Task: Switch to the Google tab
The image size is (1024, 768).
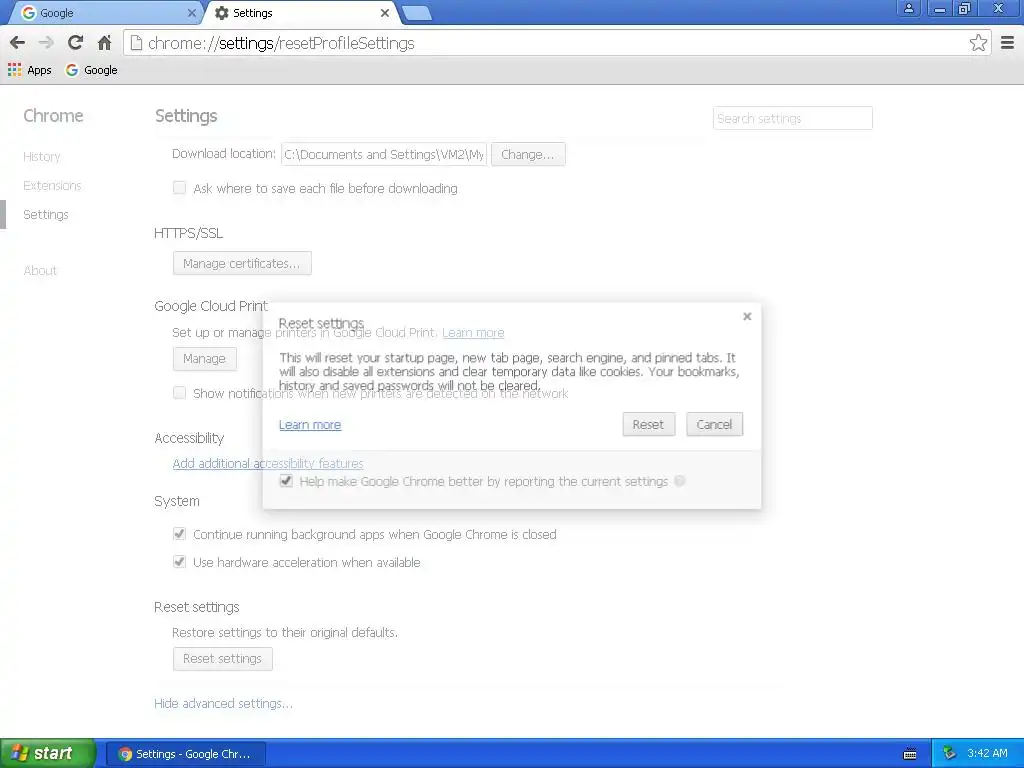Action: (x=104, y=13)
